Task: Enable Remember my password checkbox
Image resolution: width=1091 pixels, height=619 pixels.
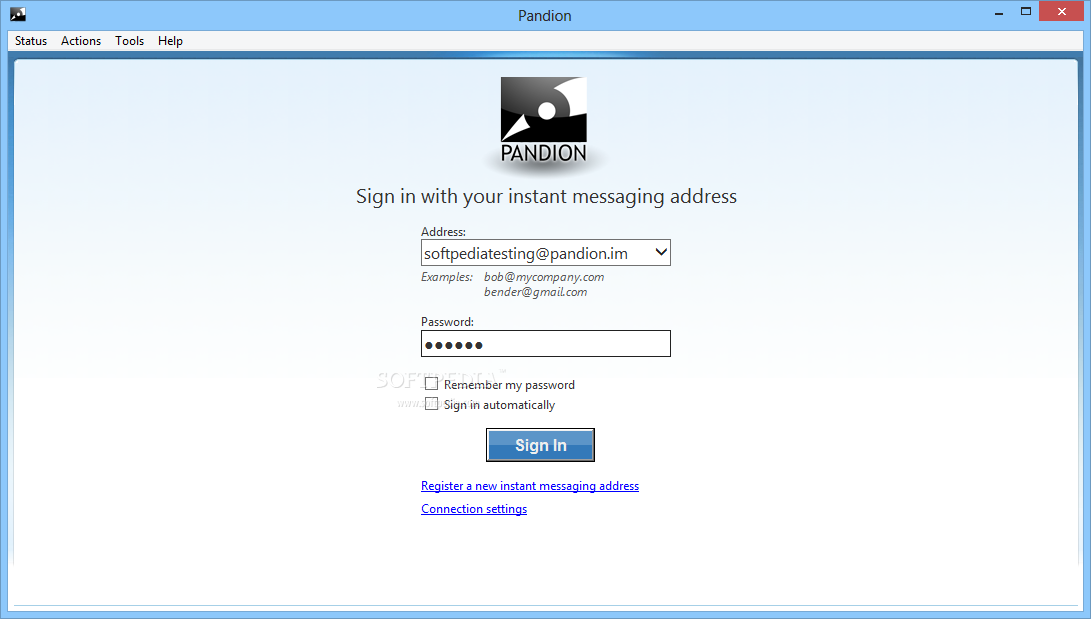Action: pos(431,384)
